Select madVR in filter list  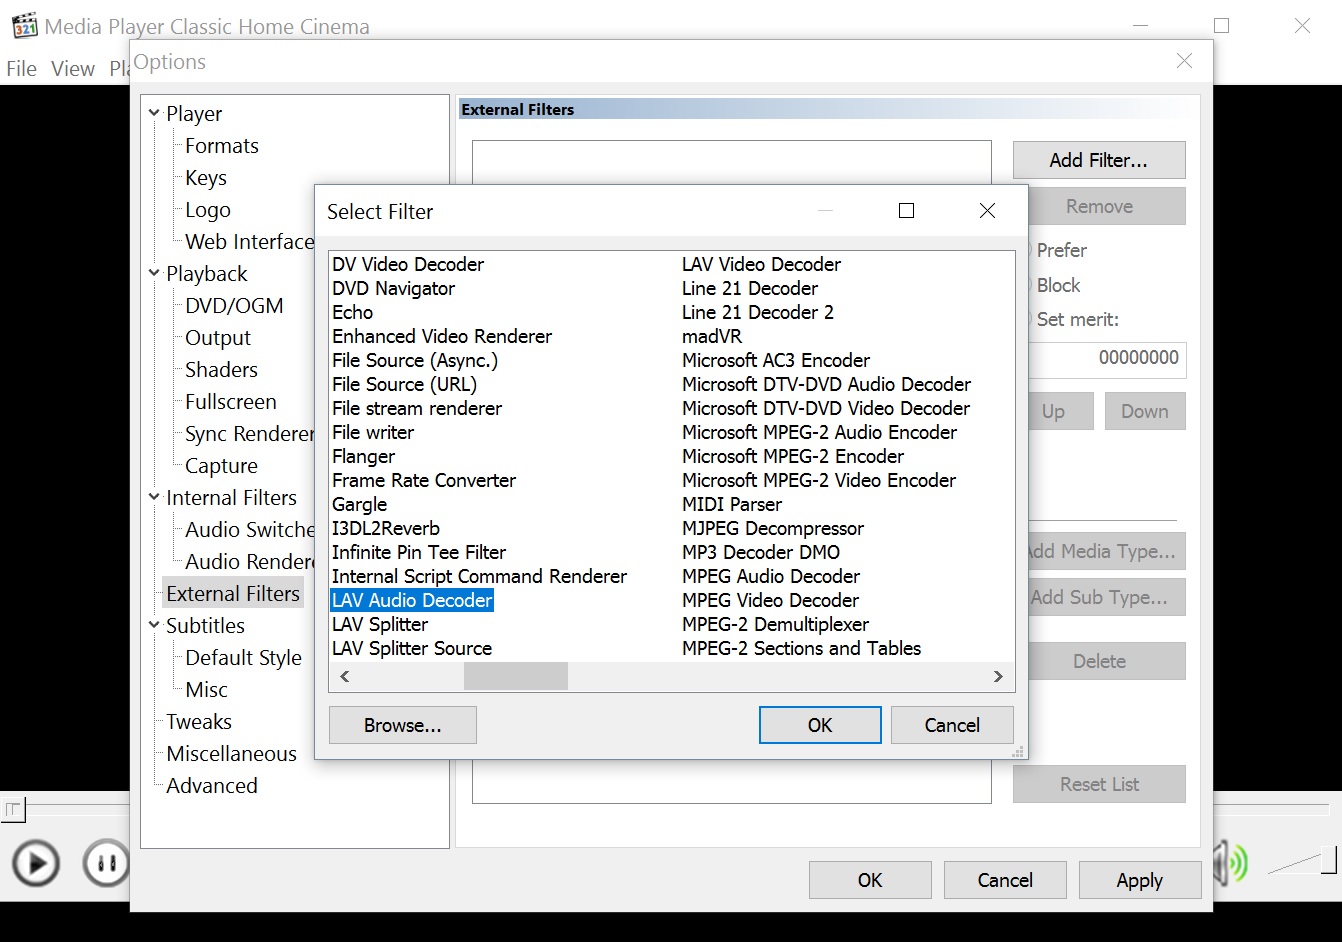coord(712,336)
